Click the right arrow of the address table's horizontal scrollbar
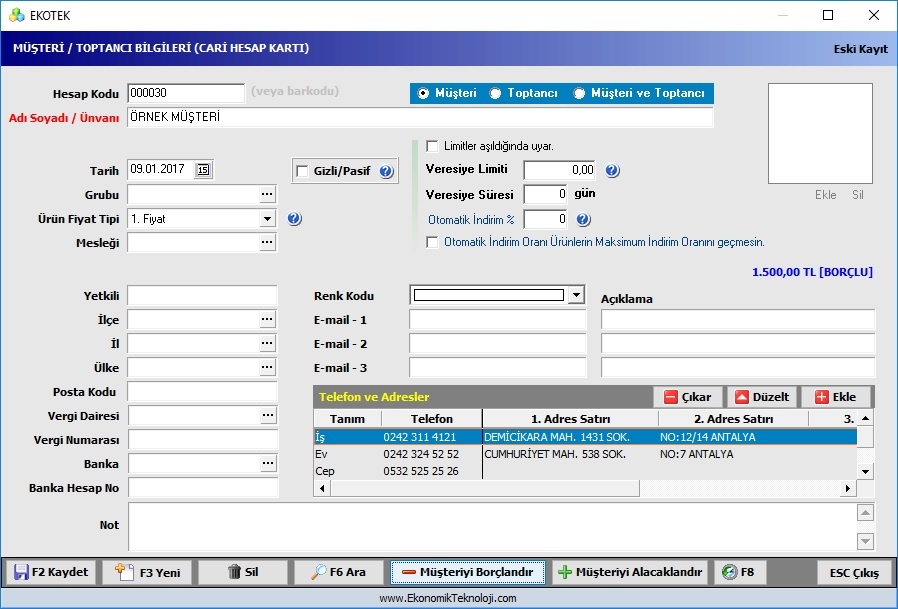898x609 pixels. tap(848, 489)
